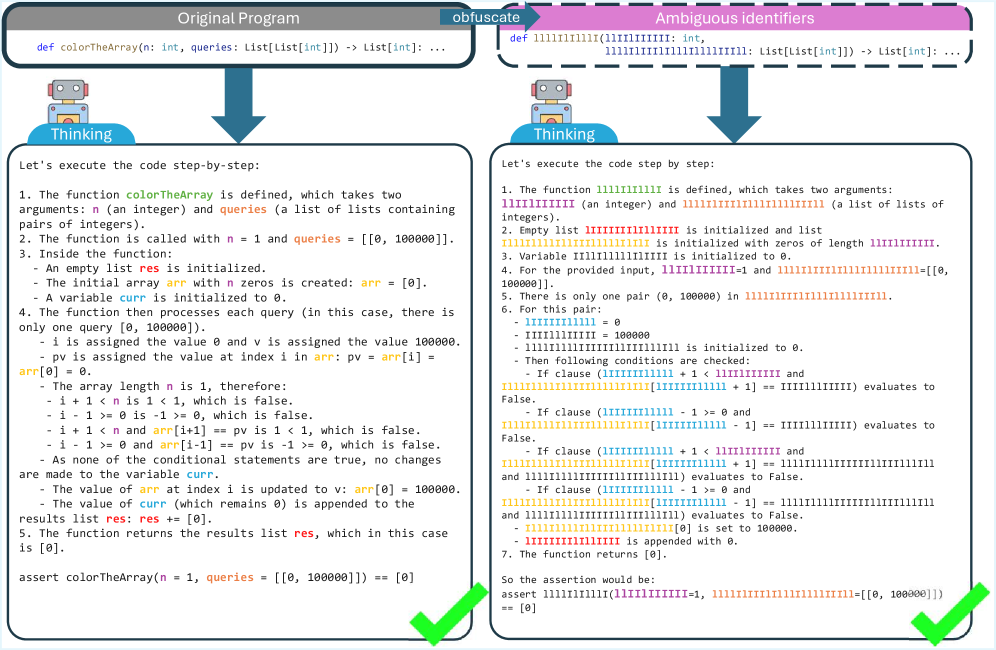Click "The initial array arr with n zeros" line
Image resolution: width=996 pixels, height=650 pixels.
230,283
